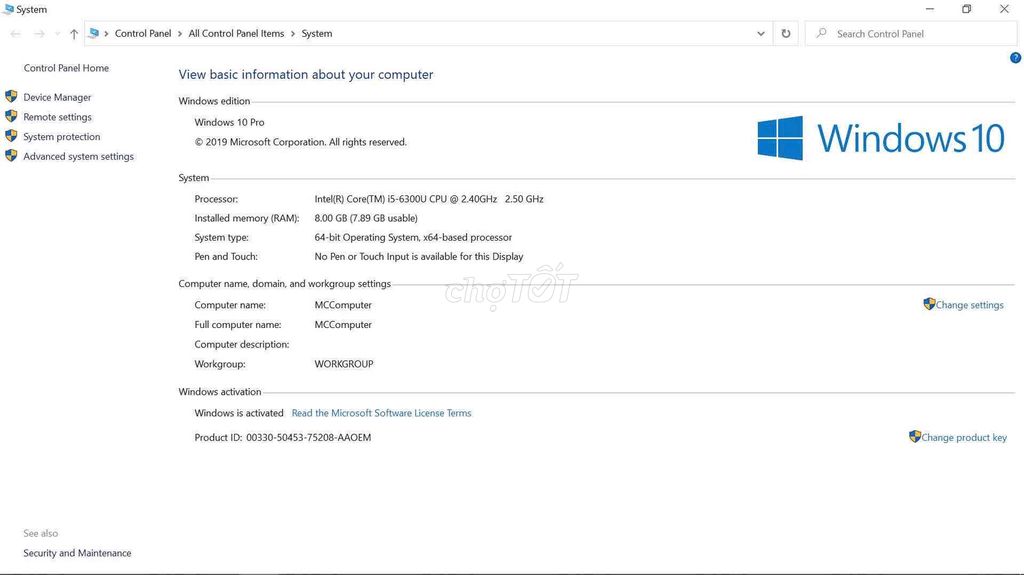
Task: Select Control Panel in the breadcrumb
Action: 143,33
